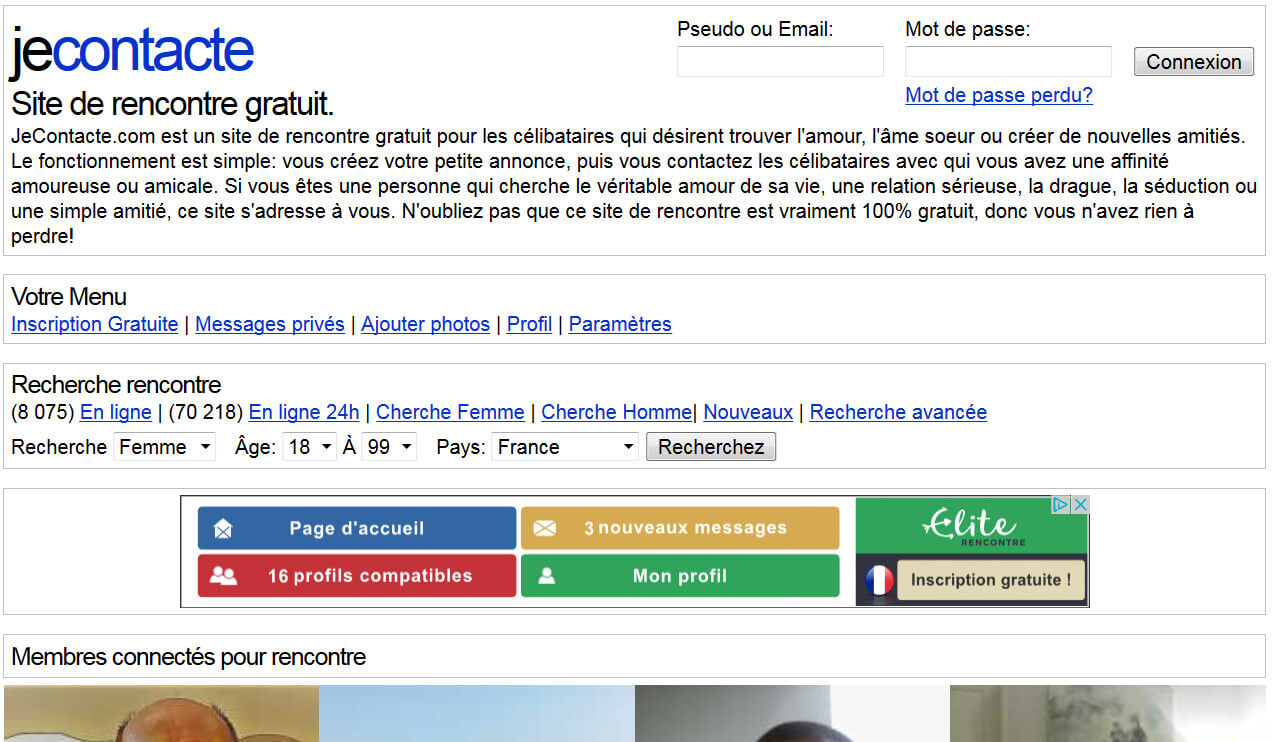This screenshot has width=1273, height=742.
Task: Click the Connexion button
Action: click(x=1194, y=62)
